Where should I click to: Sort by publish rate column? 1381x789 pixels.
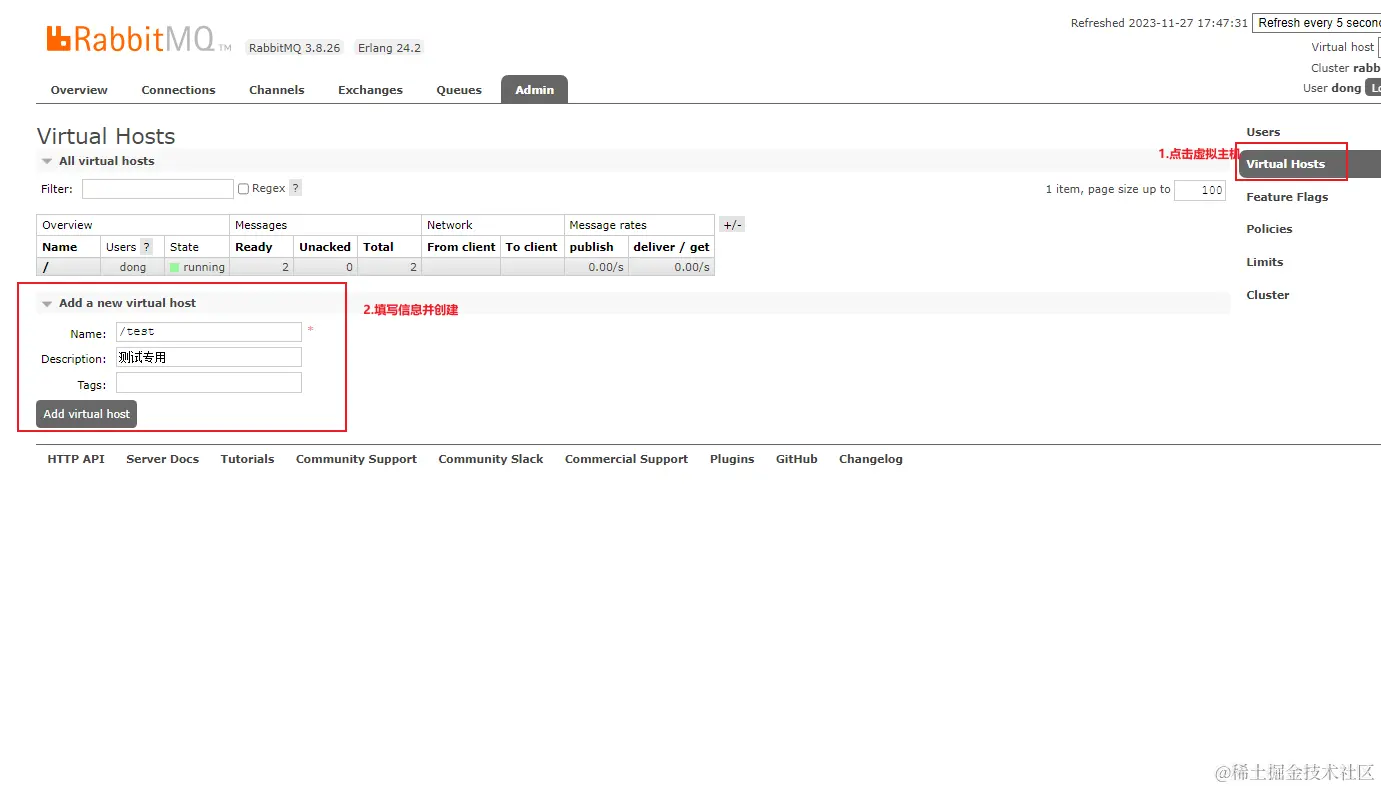click(592, 247)
